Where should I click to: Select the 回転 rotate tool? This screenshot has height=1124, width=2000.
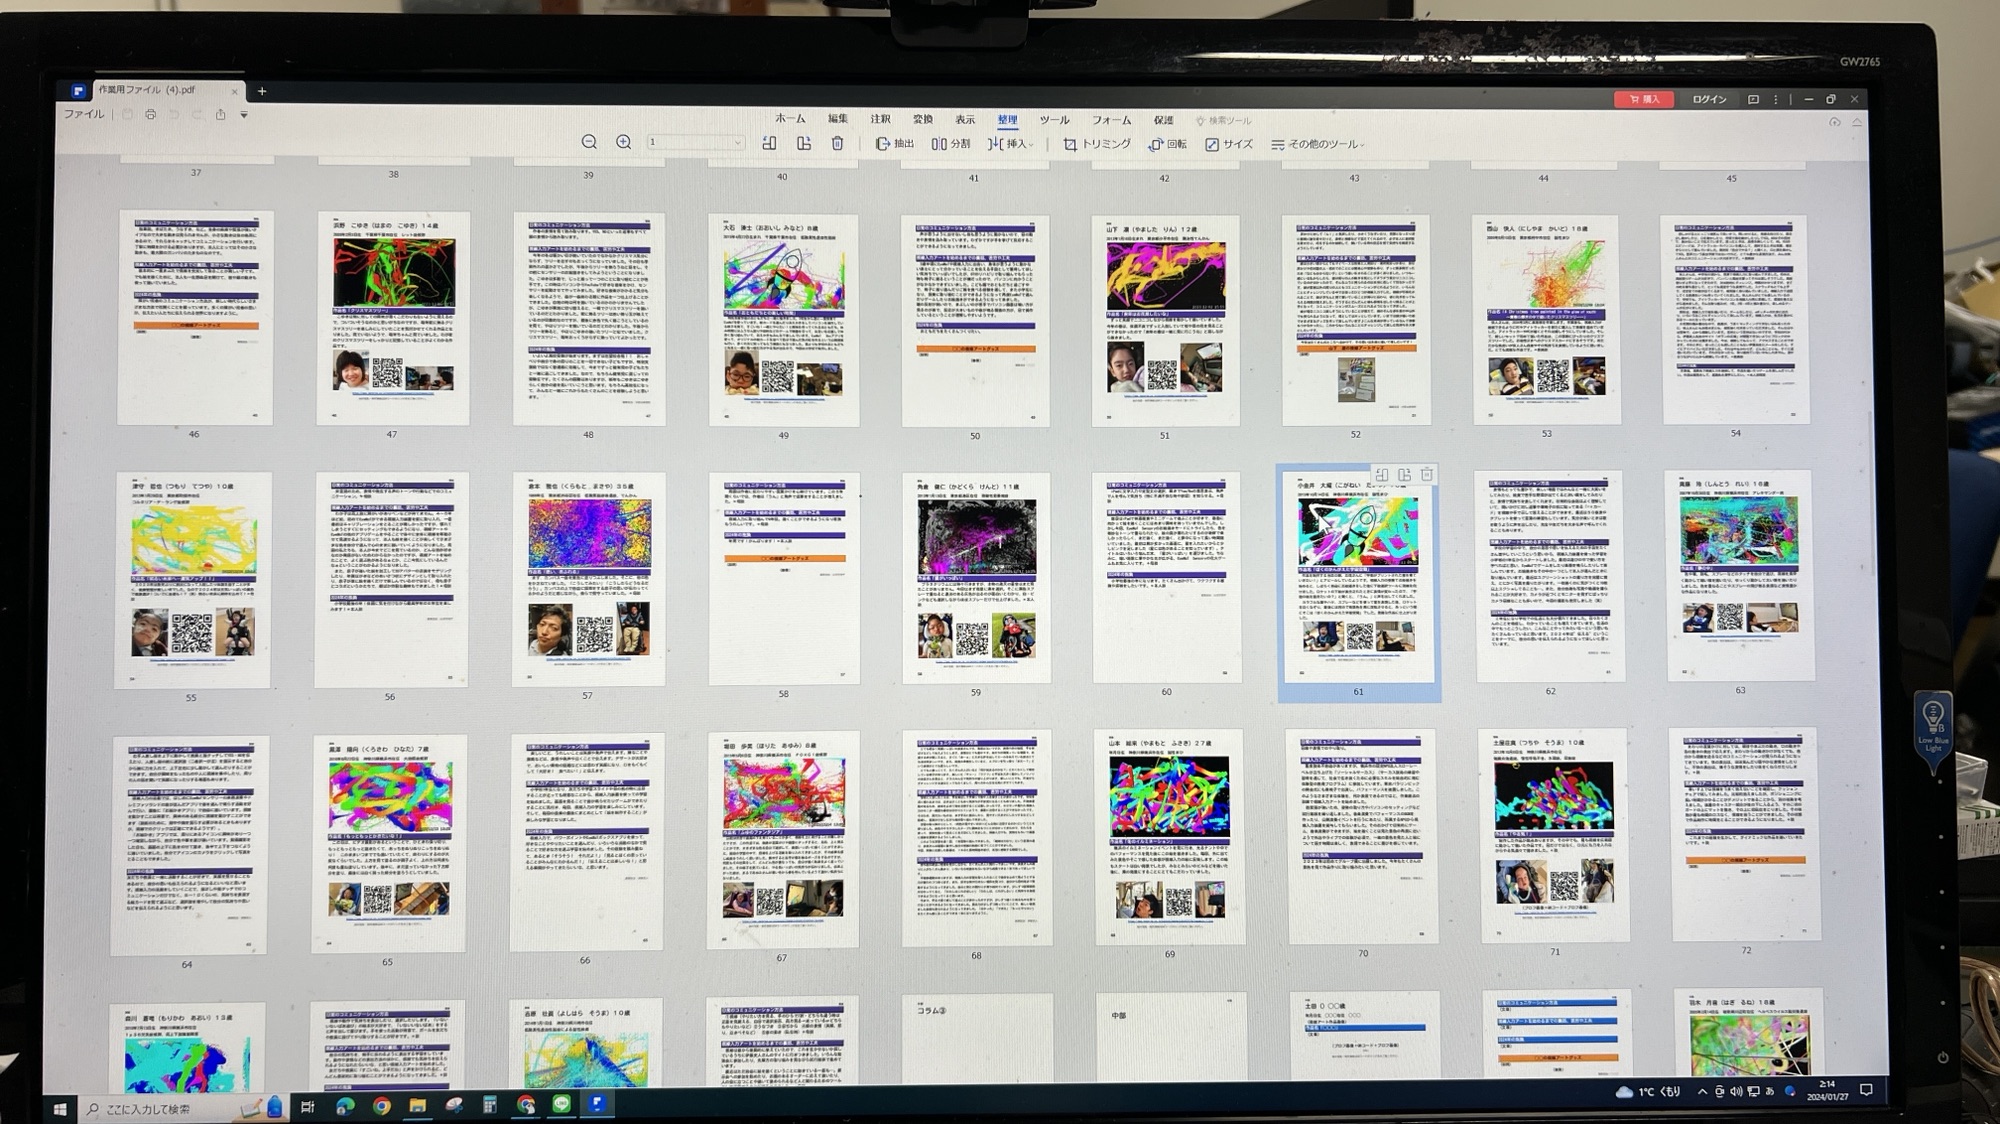(1167, 144)
